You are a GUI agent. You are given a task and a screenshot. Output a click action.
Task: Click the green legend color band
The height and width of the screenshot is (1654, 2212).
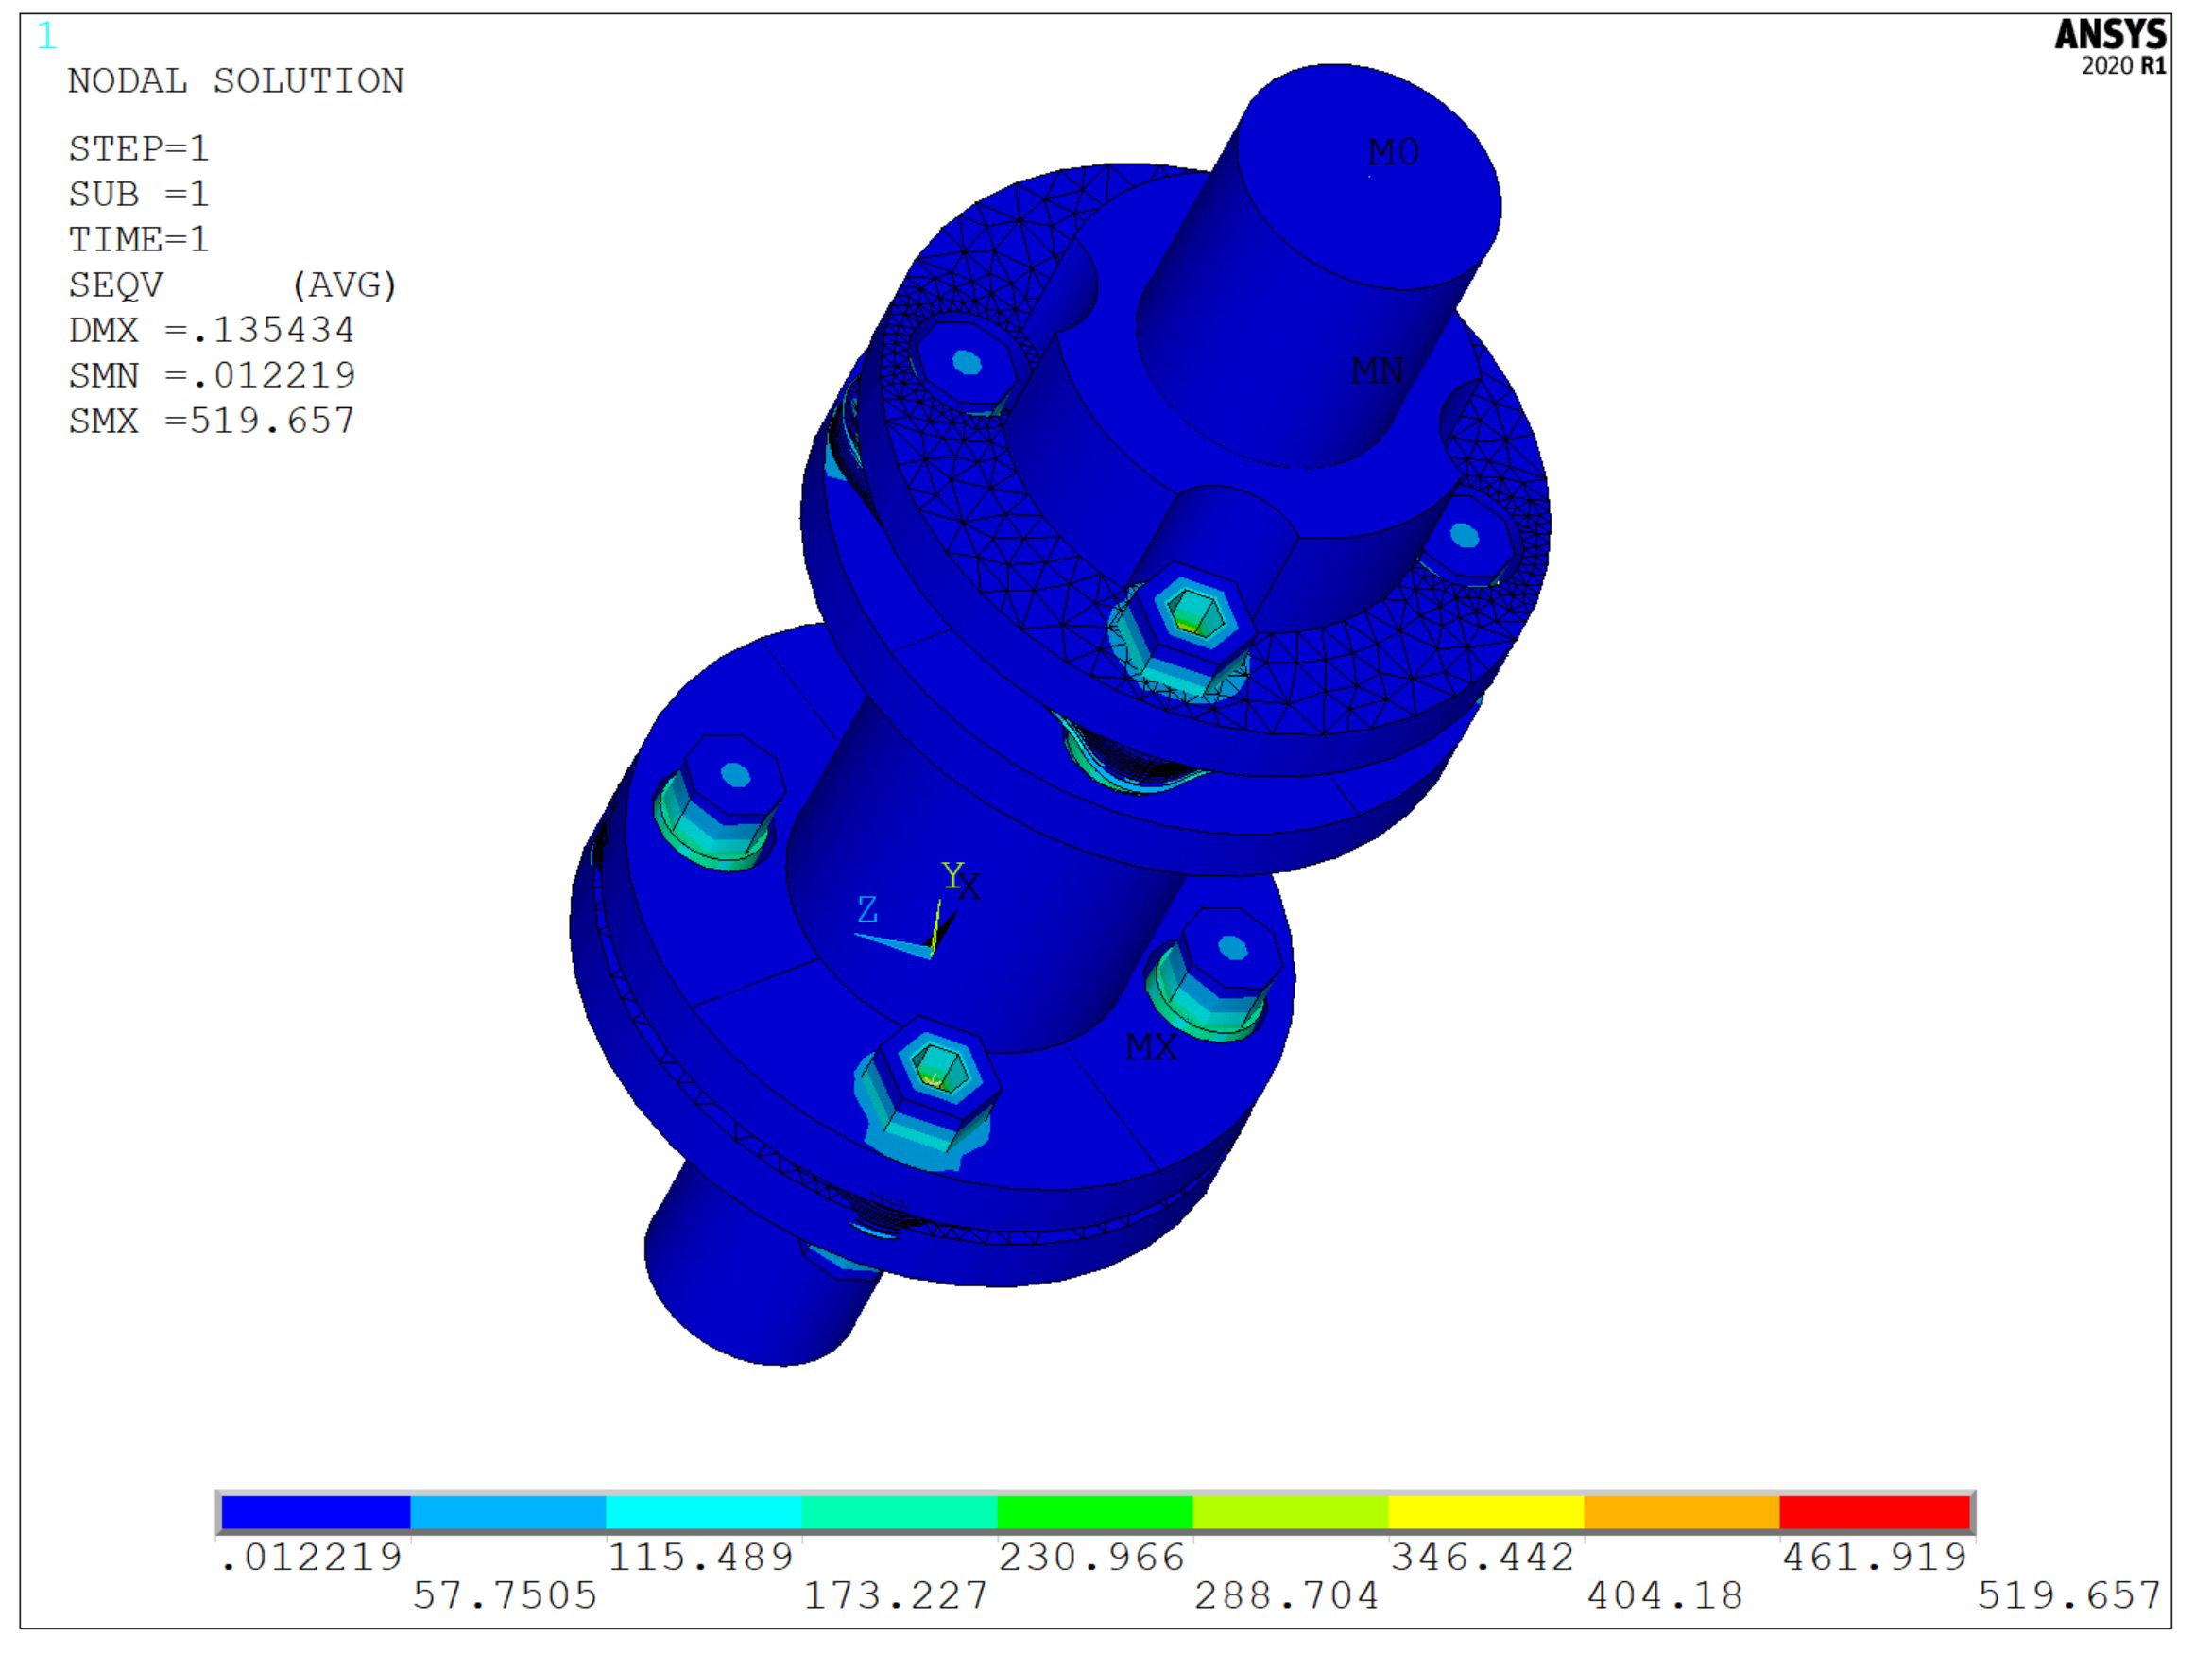point(1095,1512)
